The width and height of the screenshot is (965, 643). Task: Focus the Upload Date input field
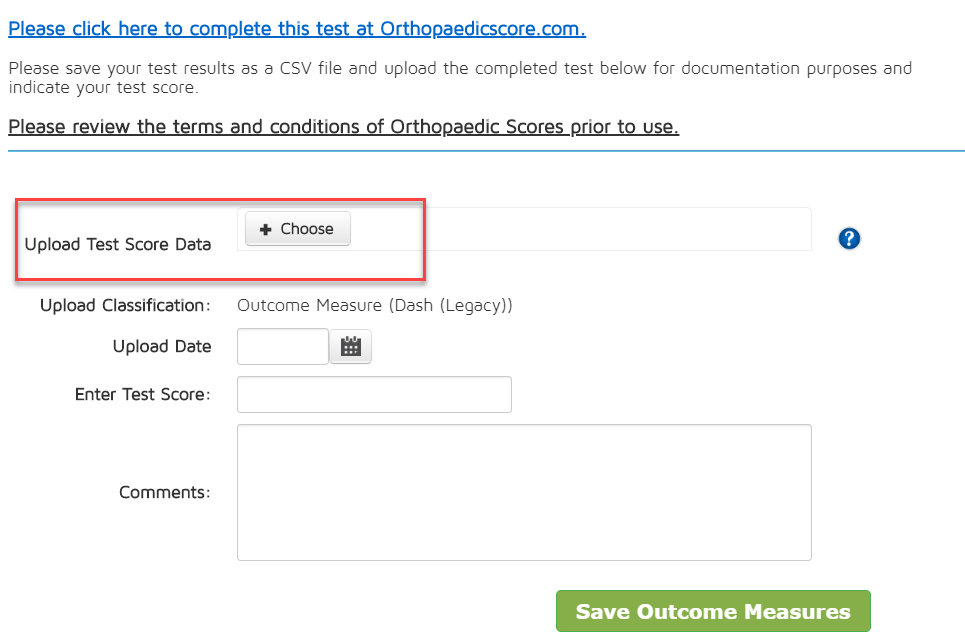[x=282, y=347]
